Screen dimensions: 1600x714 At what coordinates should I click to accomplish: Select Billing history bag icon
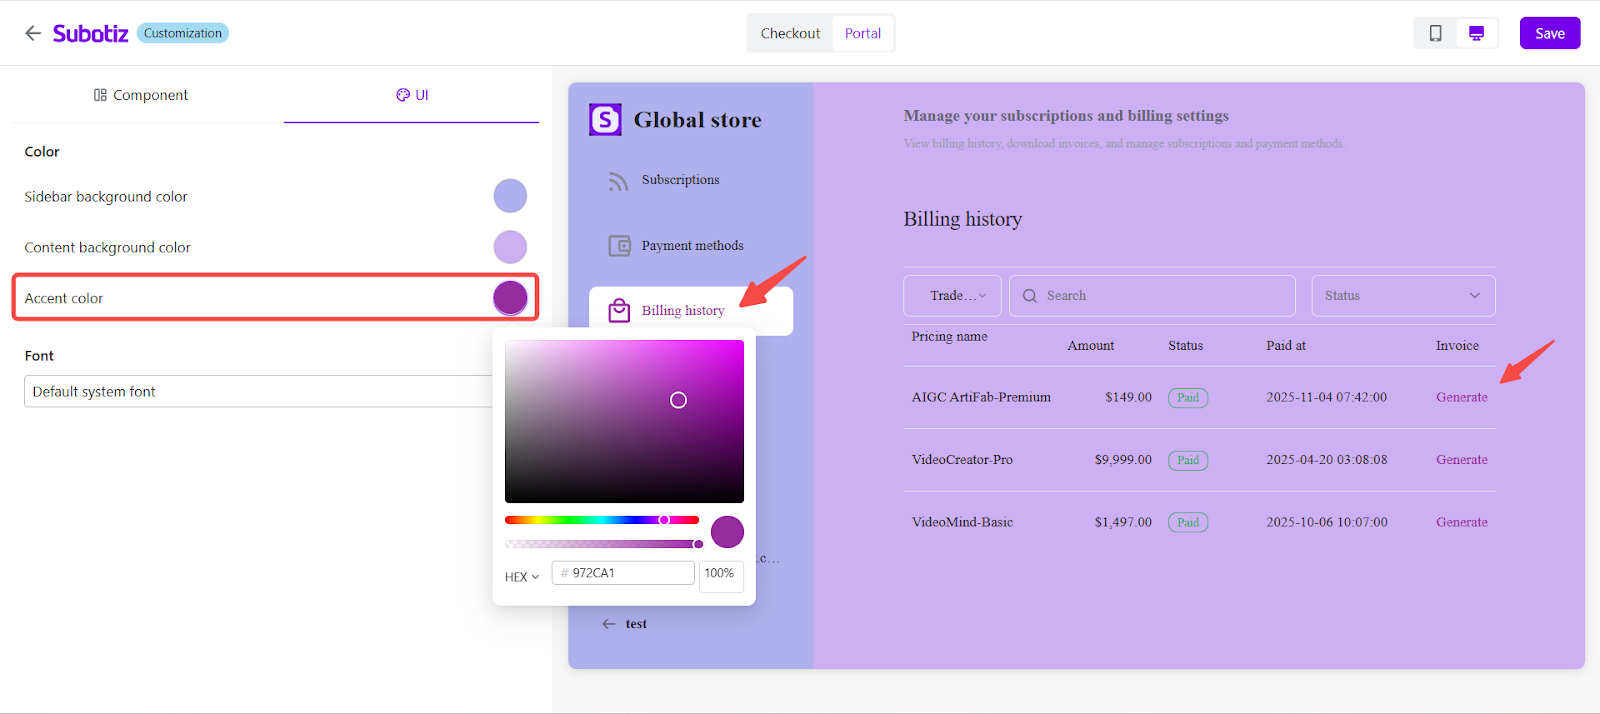(x=620, y=311)
